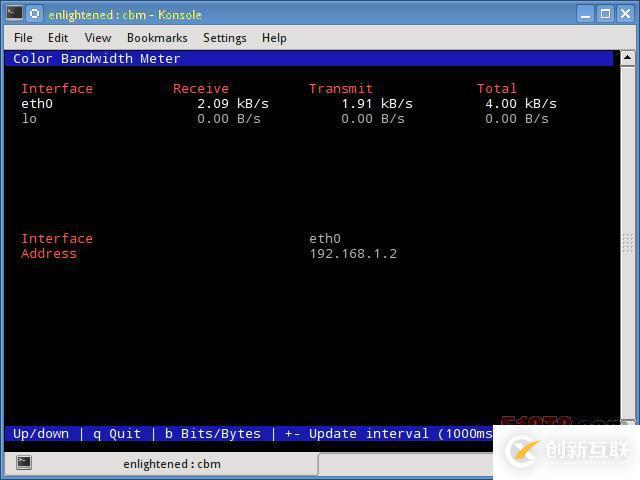Open the Help menu
Image resolution: width=640 pixels, height=480 pixels.
(x=274, y=38)
